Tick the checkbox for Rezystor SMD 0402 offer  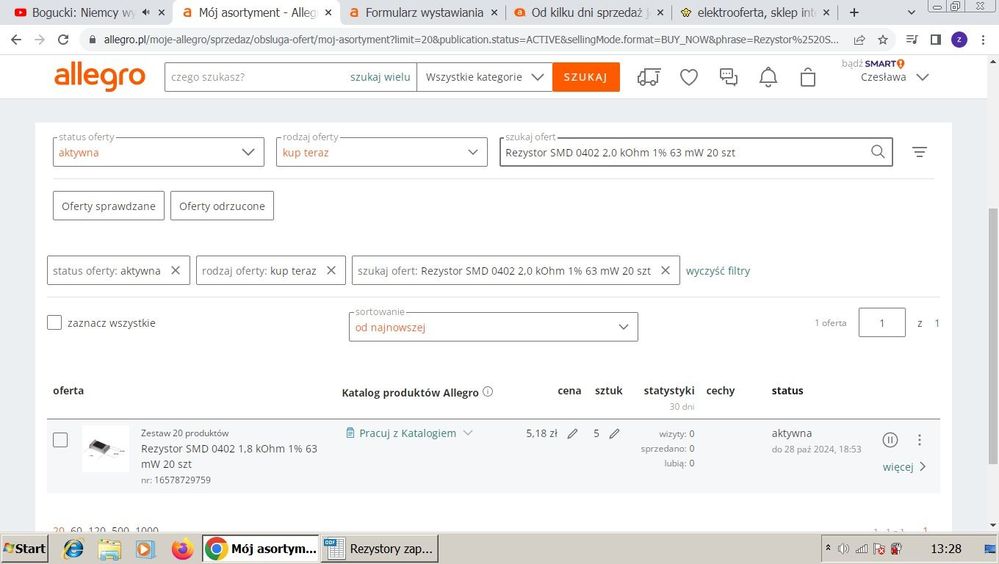point(61,440)
